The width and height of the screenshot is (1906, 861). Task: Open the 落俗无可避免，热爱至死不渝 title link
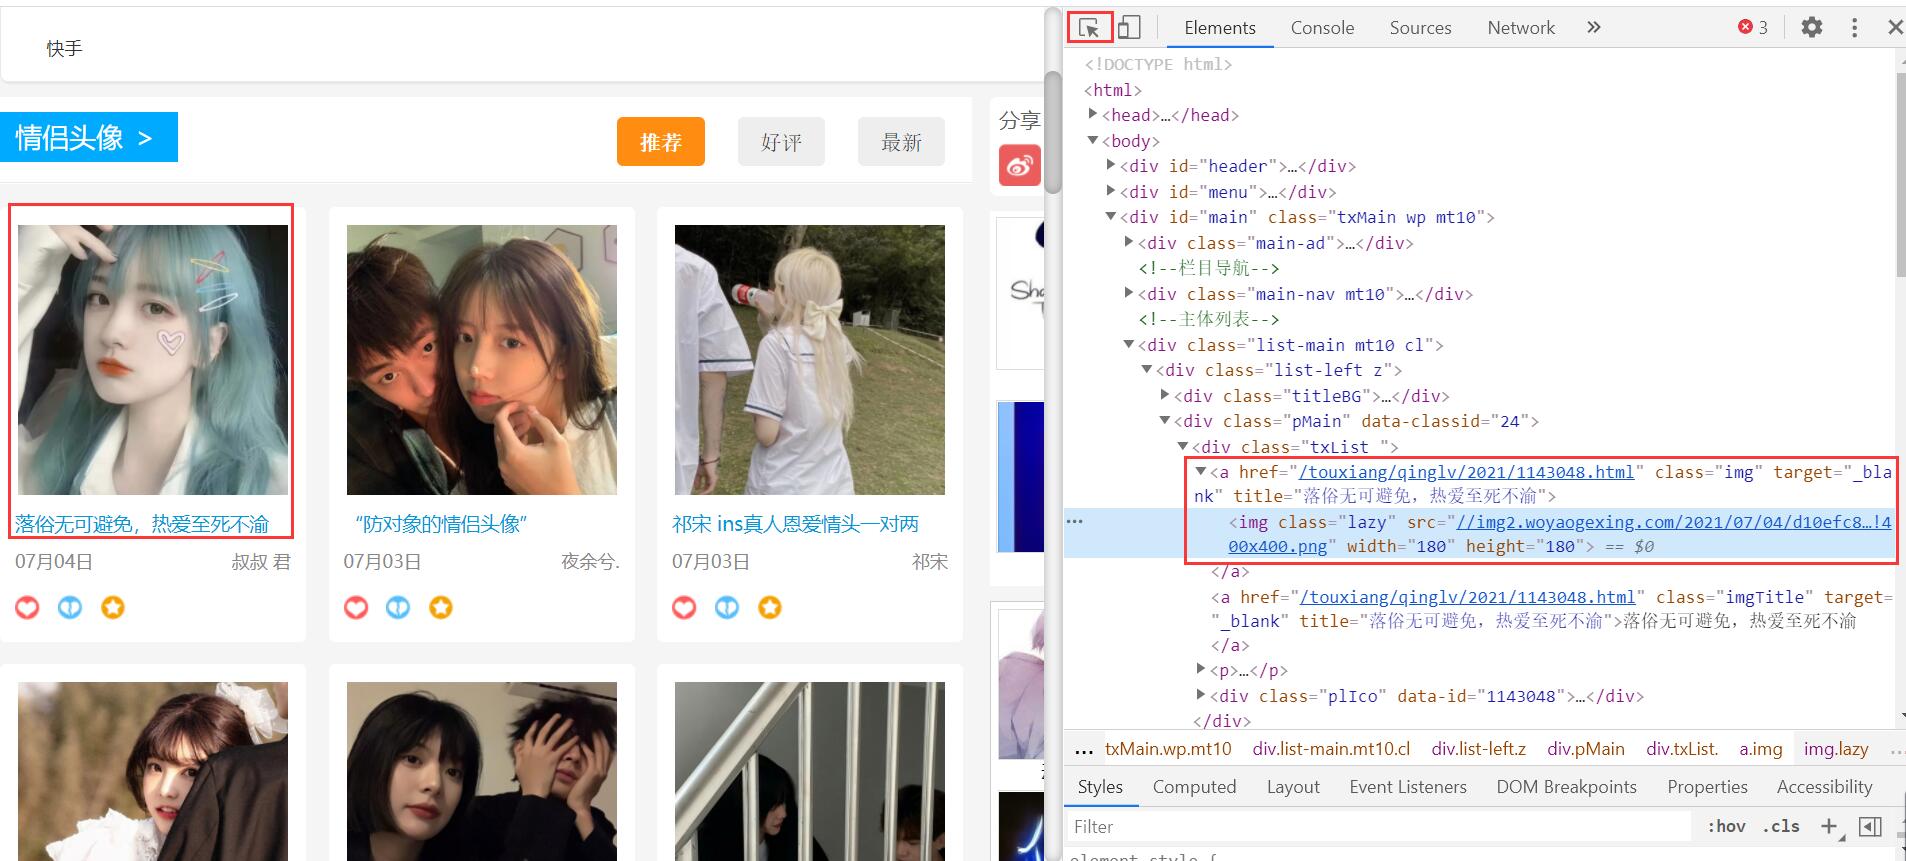142,524
